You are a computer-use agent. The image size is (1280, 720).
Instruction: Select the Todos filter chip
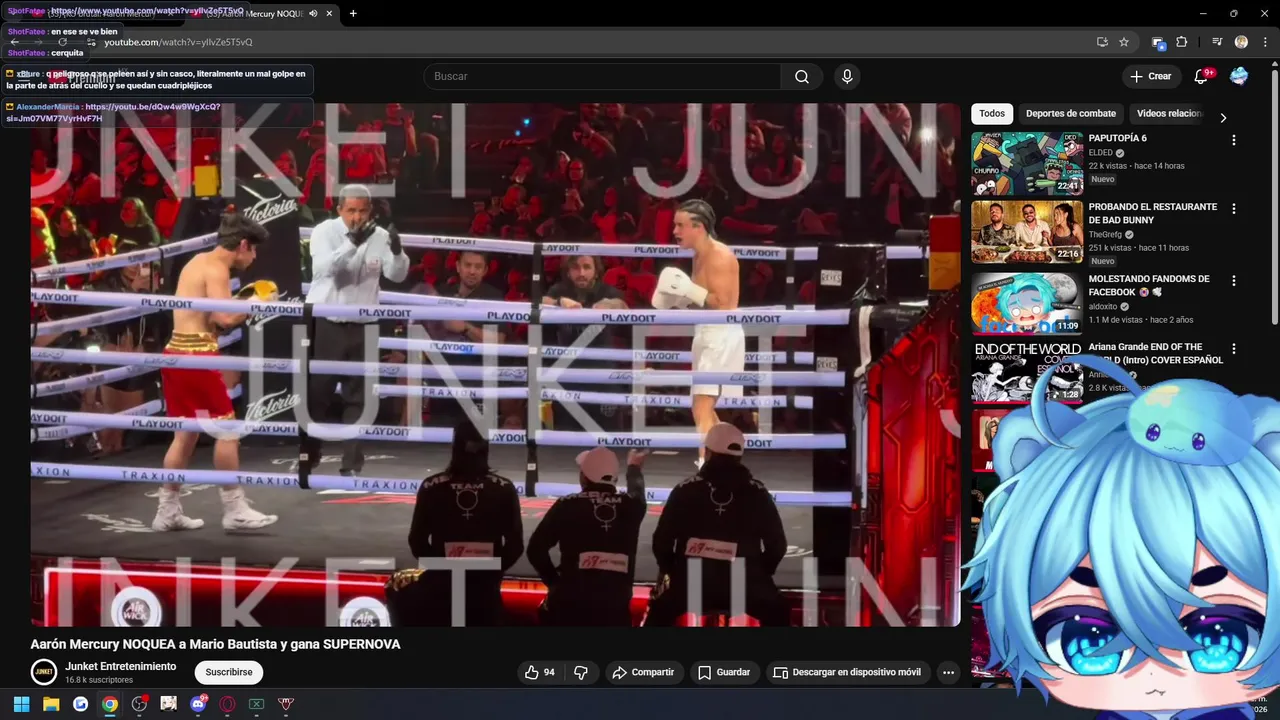click(992, 114)
